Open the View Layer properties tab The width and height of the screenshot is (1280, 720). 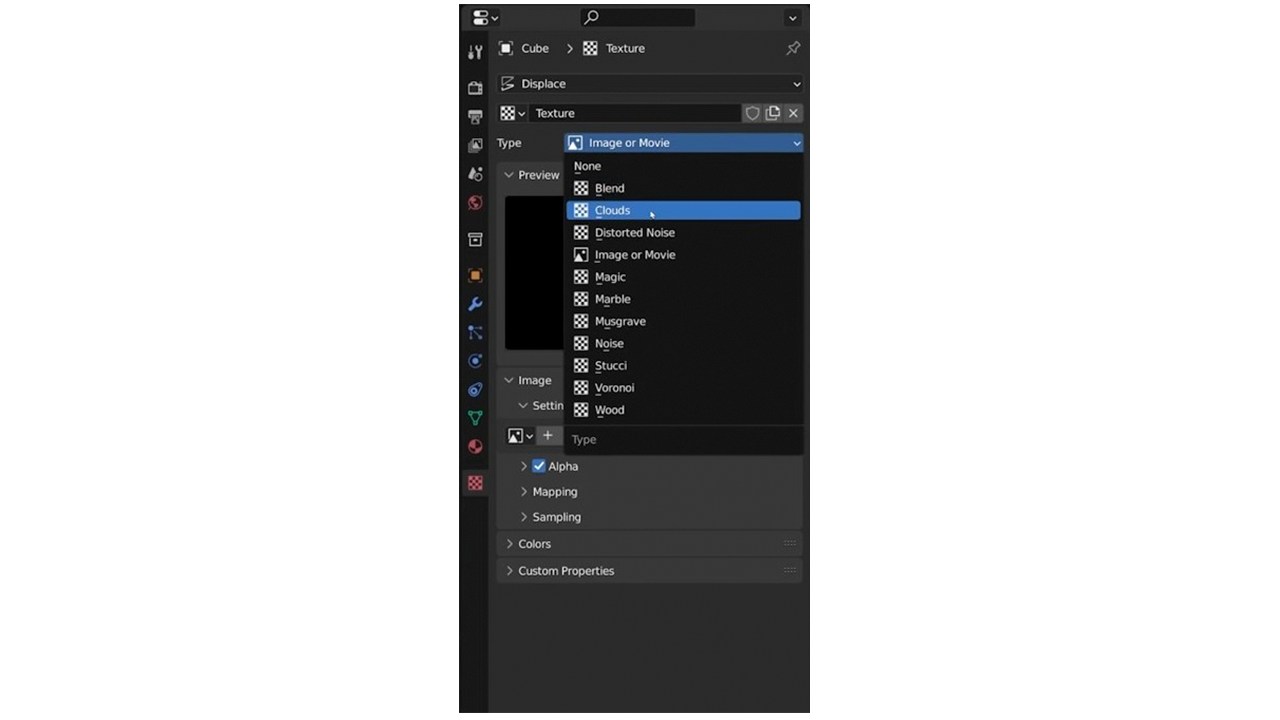[x=475, y=146]
